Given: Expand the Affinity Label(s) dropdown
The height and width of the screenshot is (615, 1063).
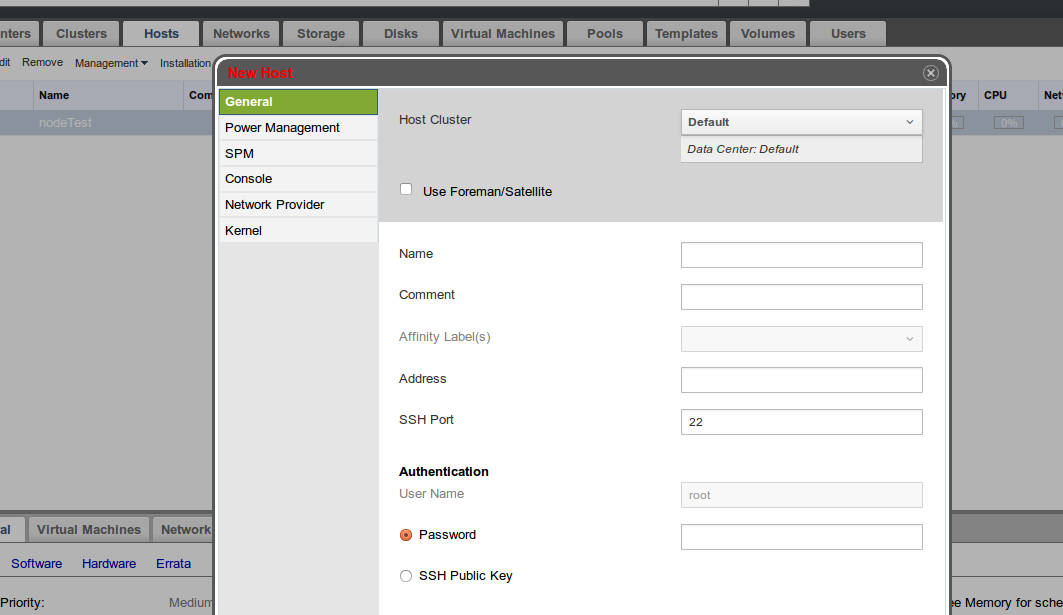Looking at the screenshot, I should coord(801,339).
